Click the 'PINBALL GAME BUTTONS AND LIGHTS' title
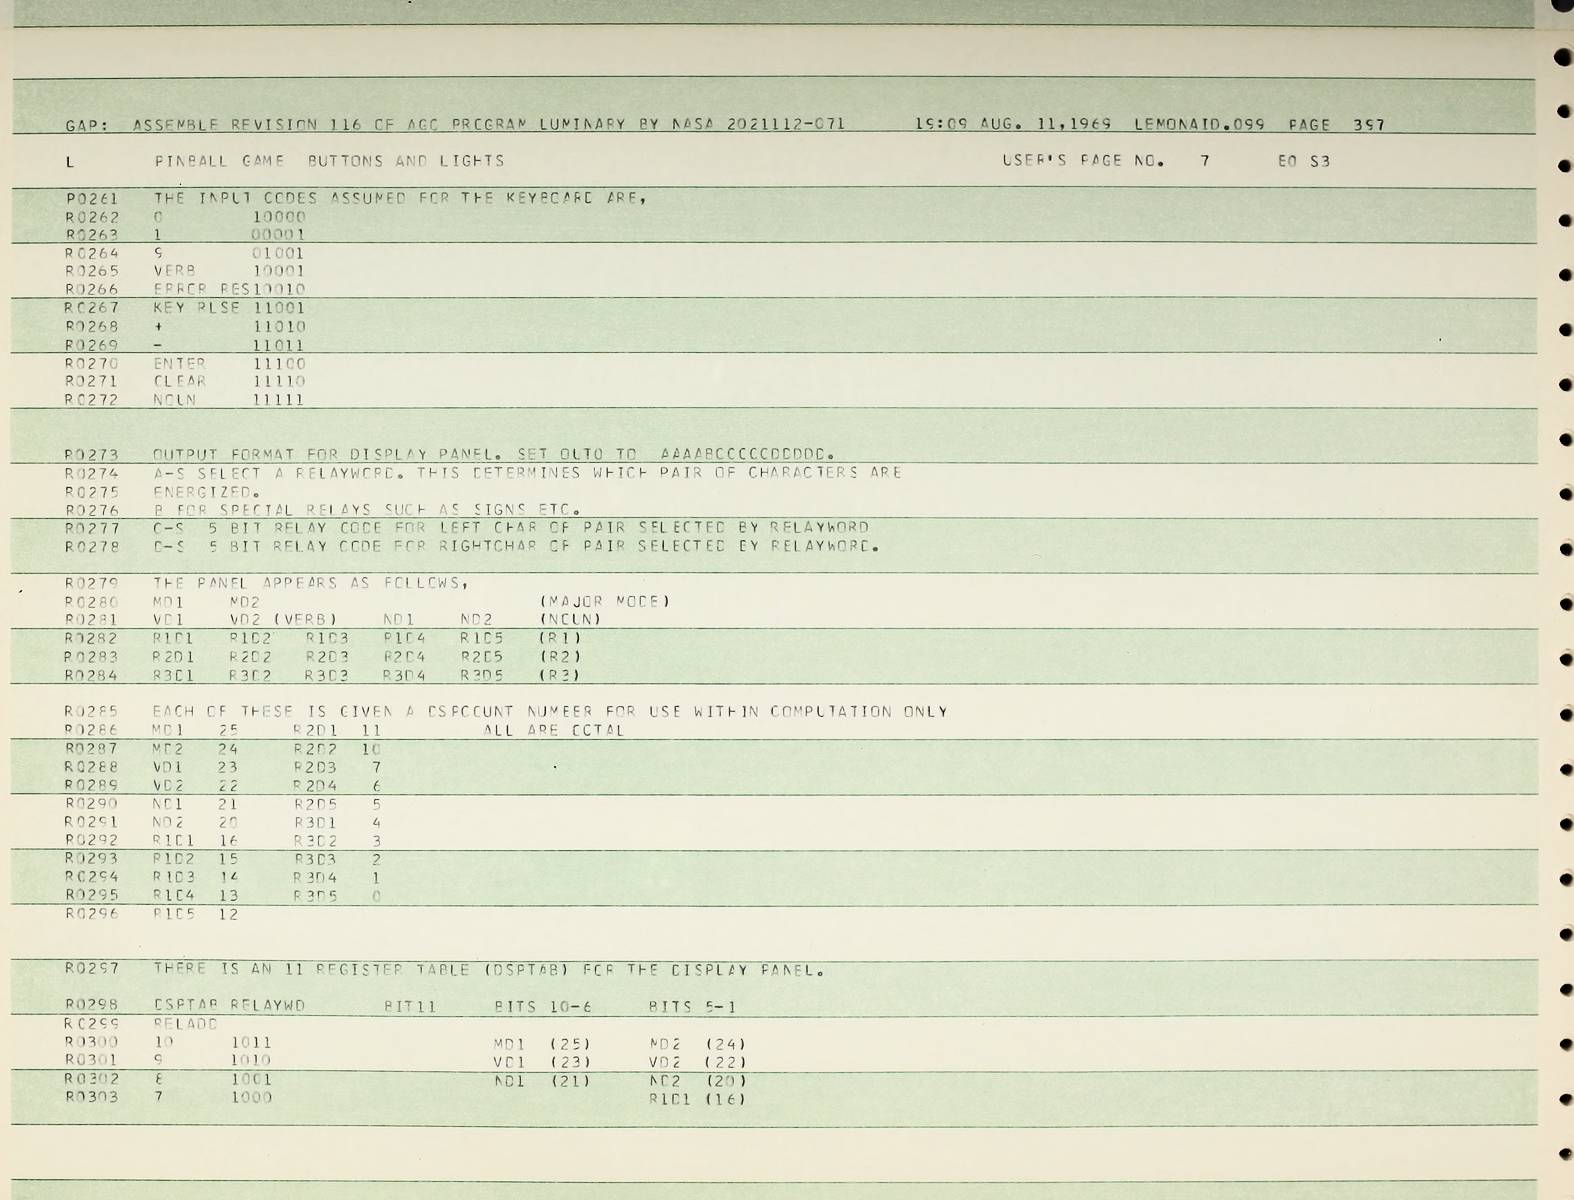This screenshot has height=1200, width=1574. [x=329, y=161]
